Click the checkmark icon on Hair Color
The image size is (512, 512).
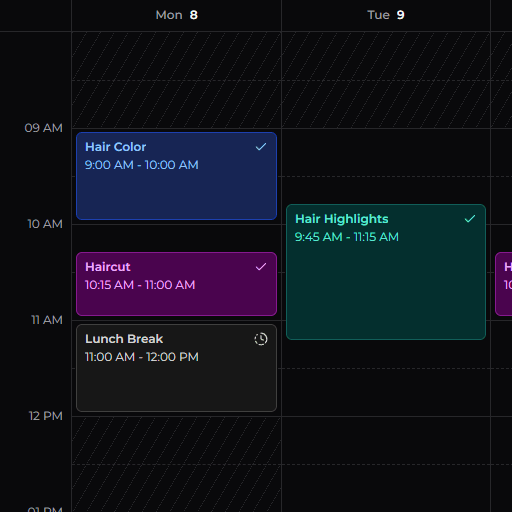[261, 147]
